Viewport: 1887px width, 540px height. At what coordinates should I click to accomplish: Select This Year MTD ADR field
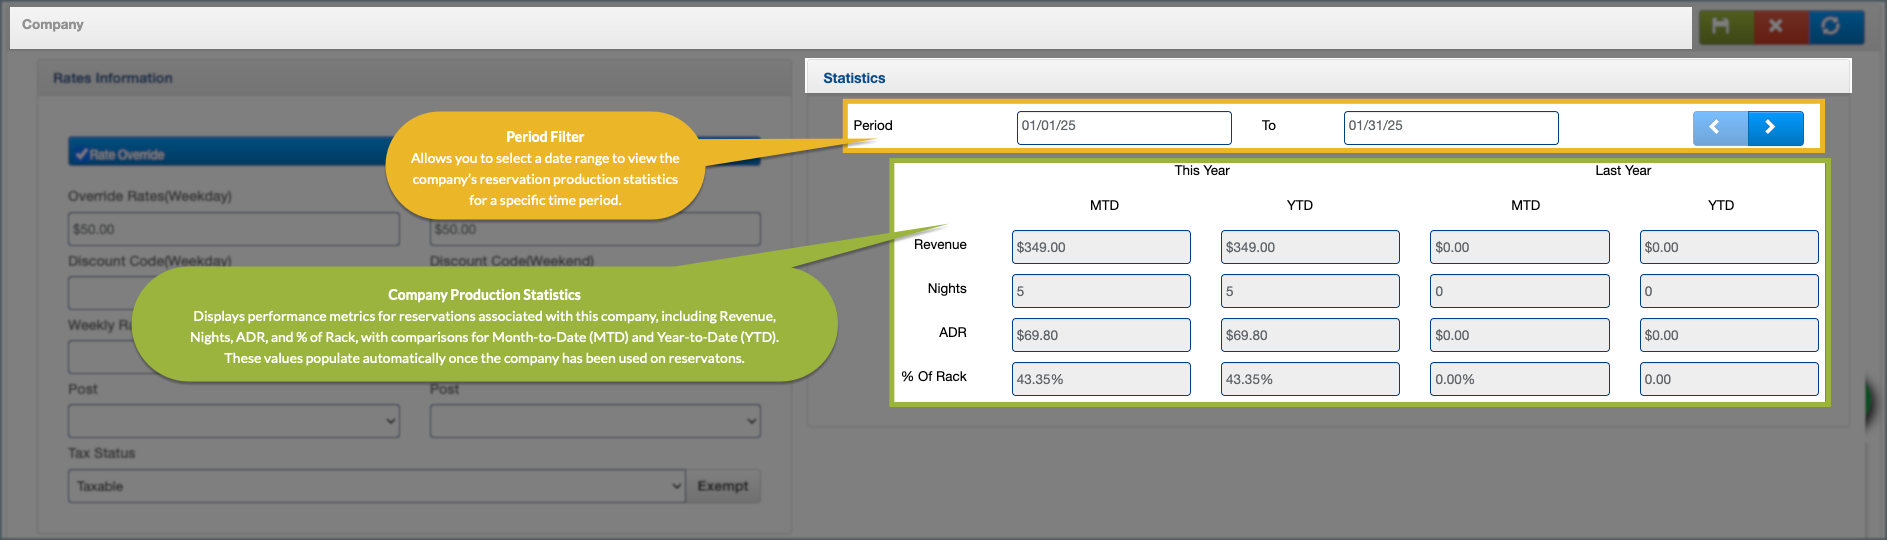click(x=1100, y=335)
